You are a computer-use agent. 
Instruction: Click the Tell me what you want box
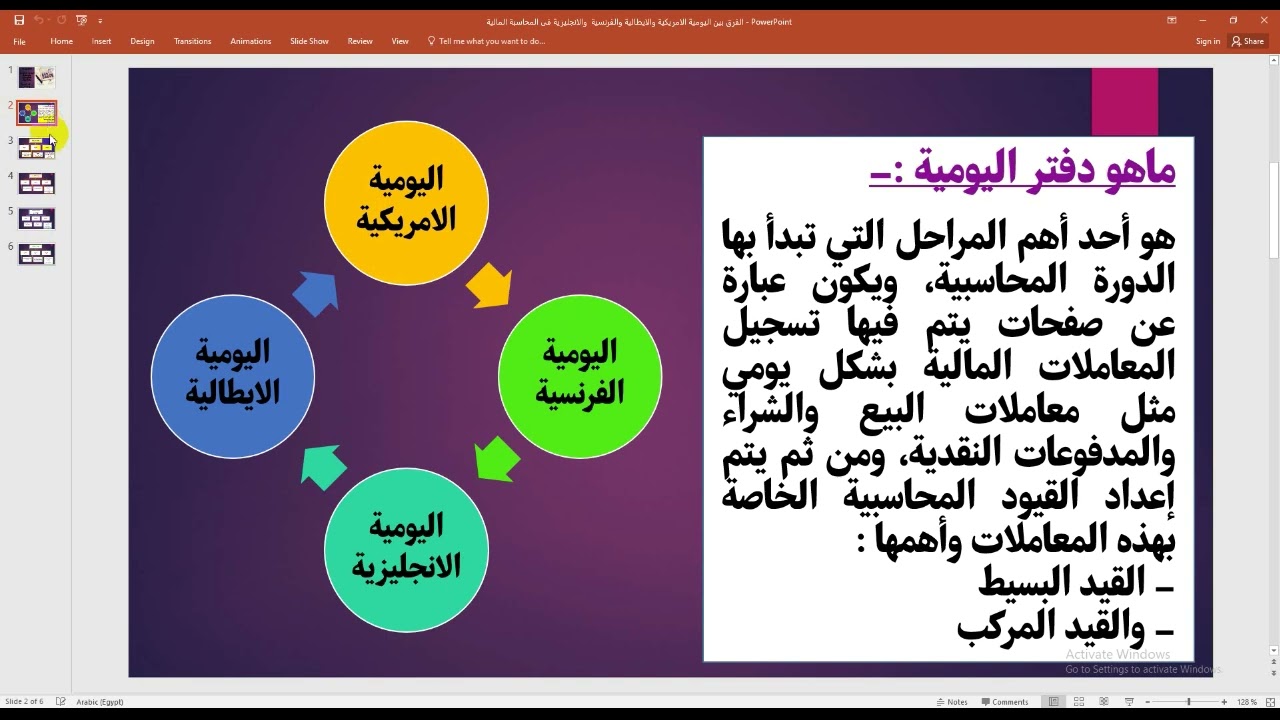point(486,41)
